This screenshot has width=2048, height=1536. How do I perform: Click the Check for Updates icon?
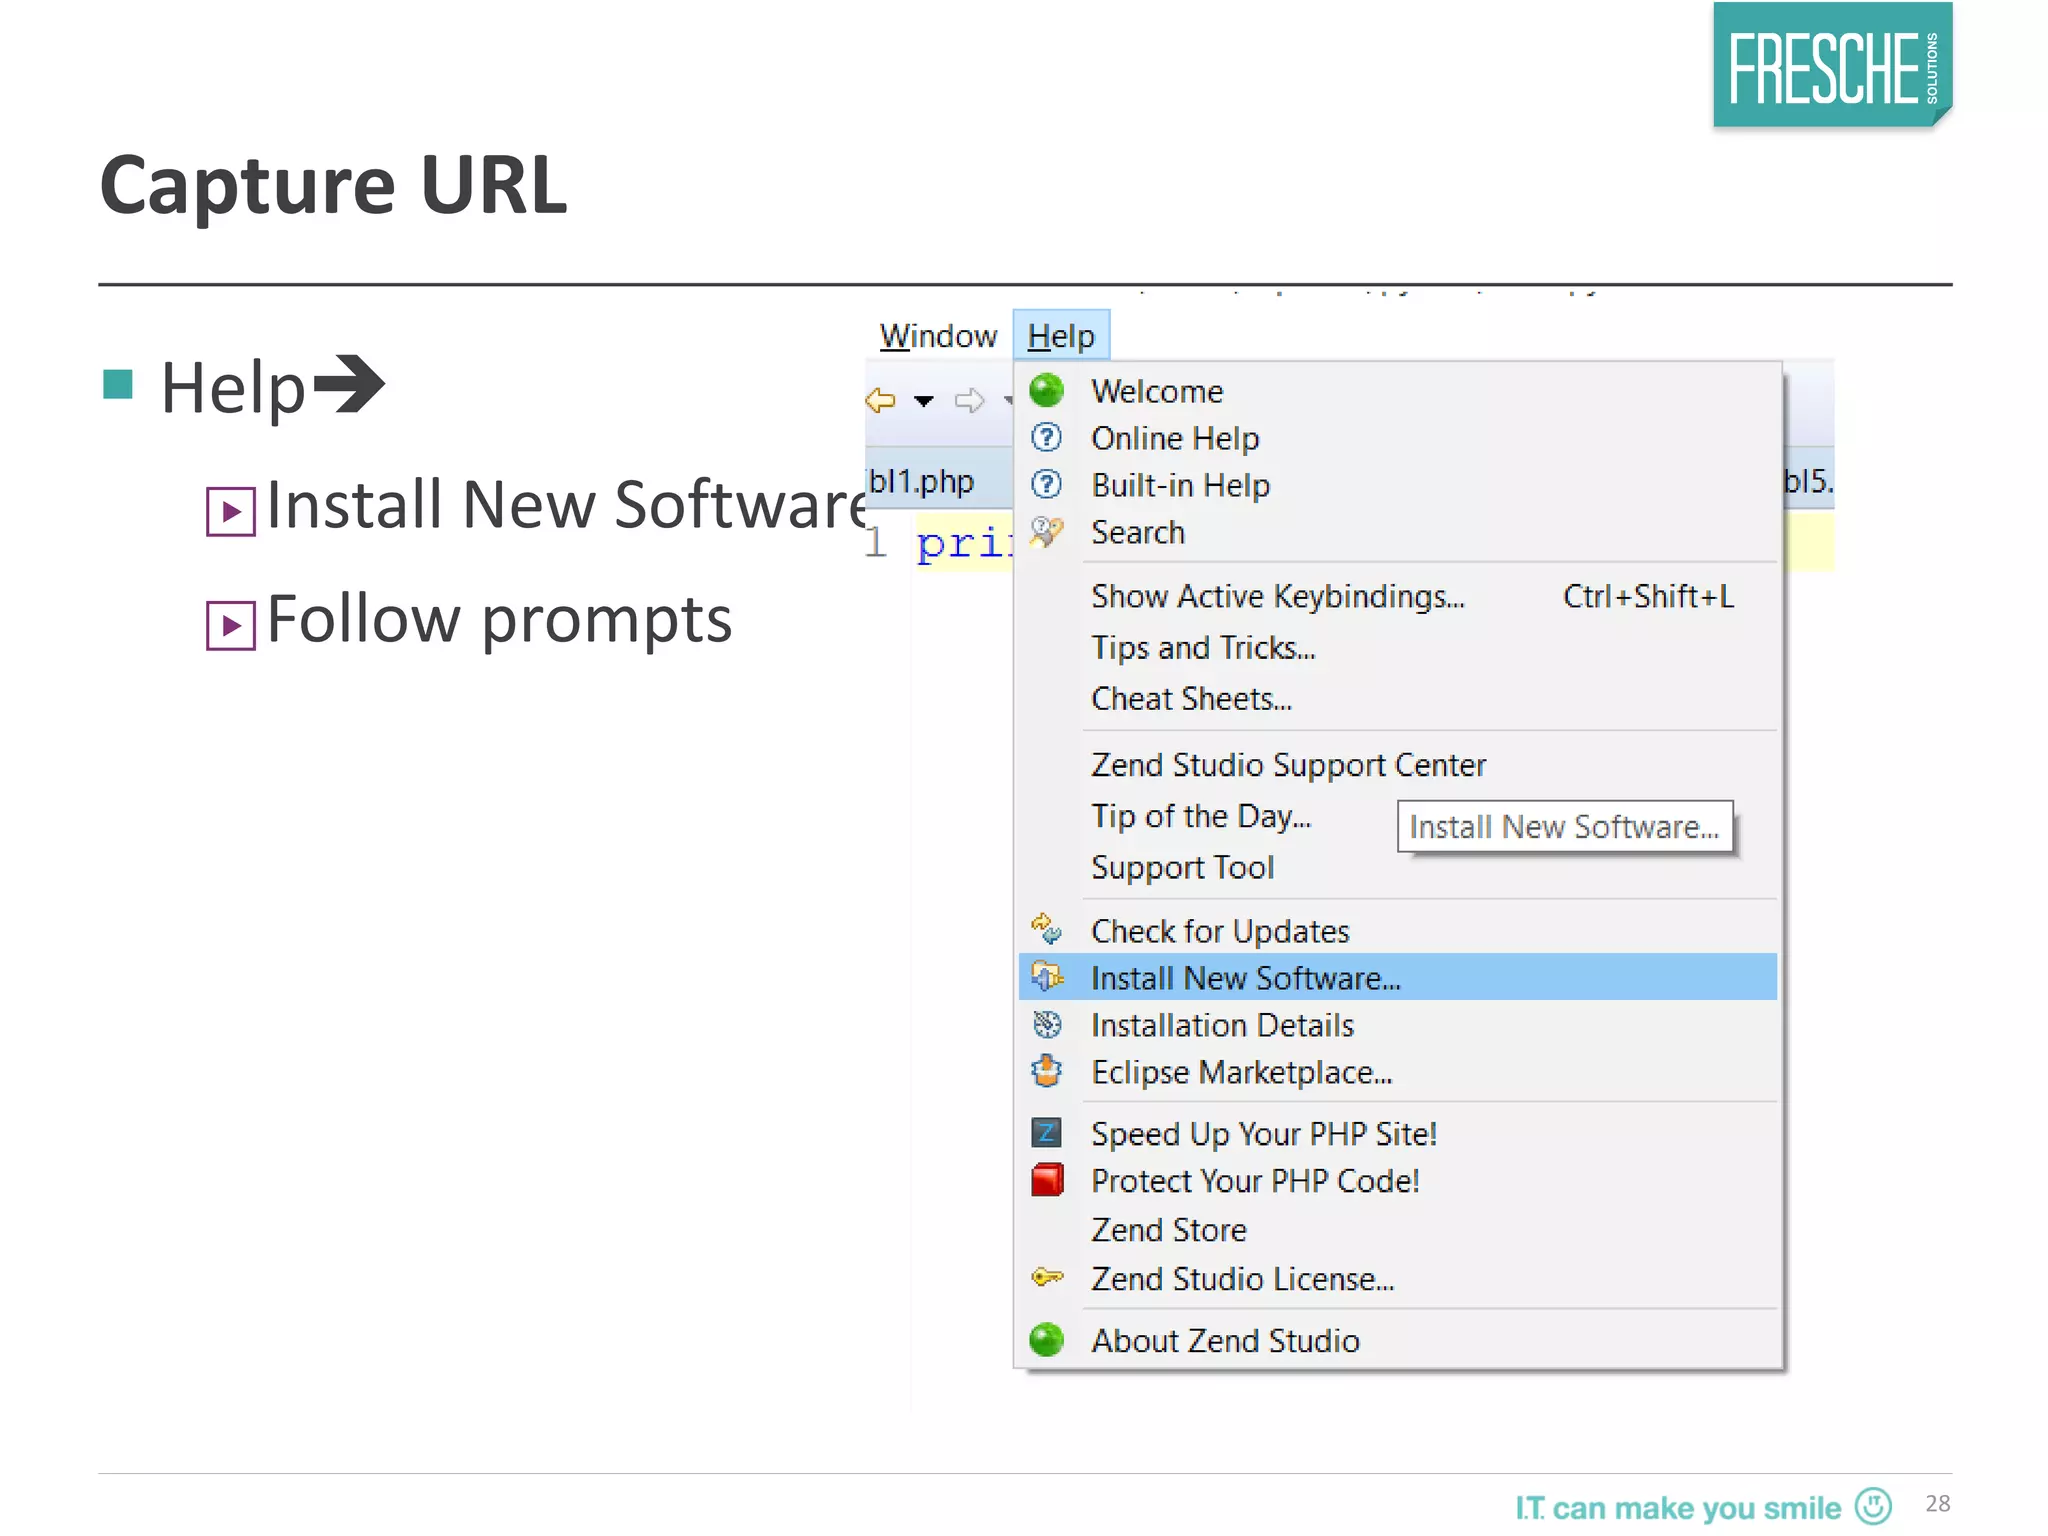coord(1046,929)
